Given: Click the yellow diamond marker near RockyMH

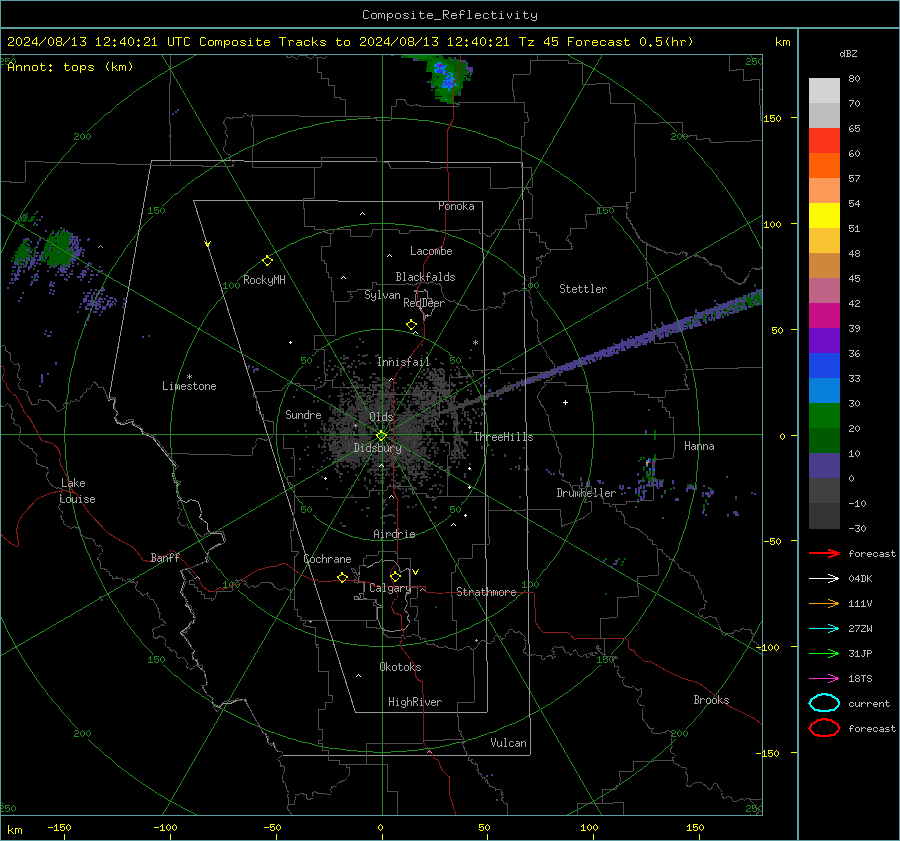Looking at the screenshot, I should point(267,261).
